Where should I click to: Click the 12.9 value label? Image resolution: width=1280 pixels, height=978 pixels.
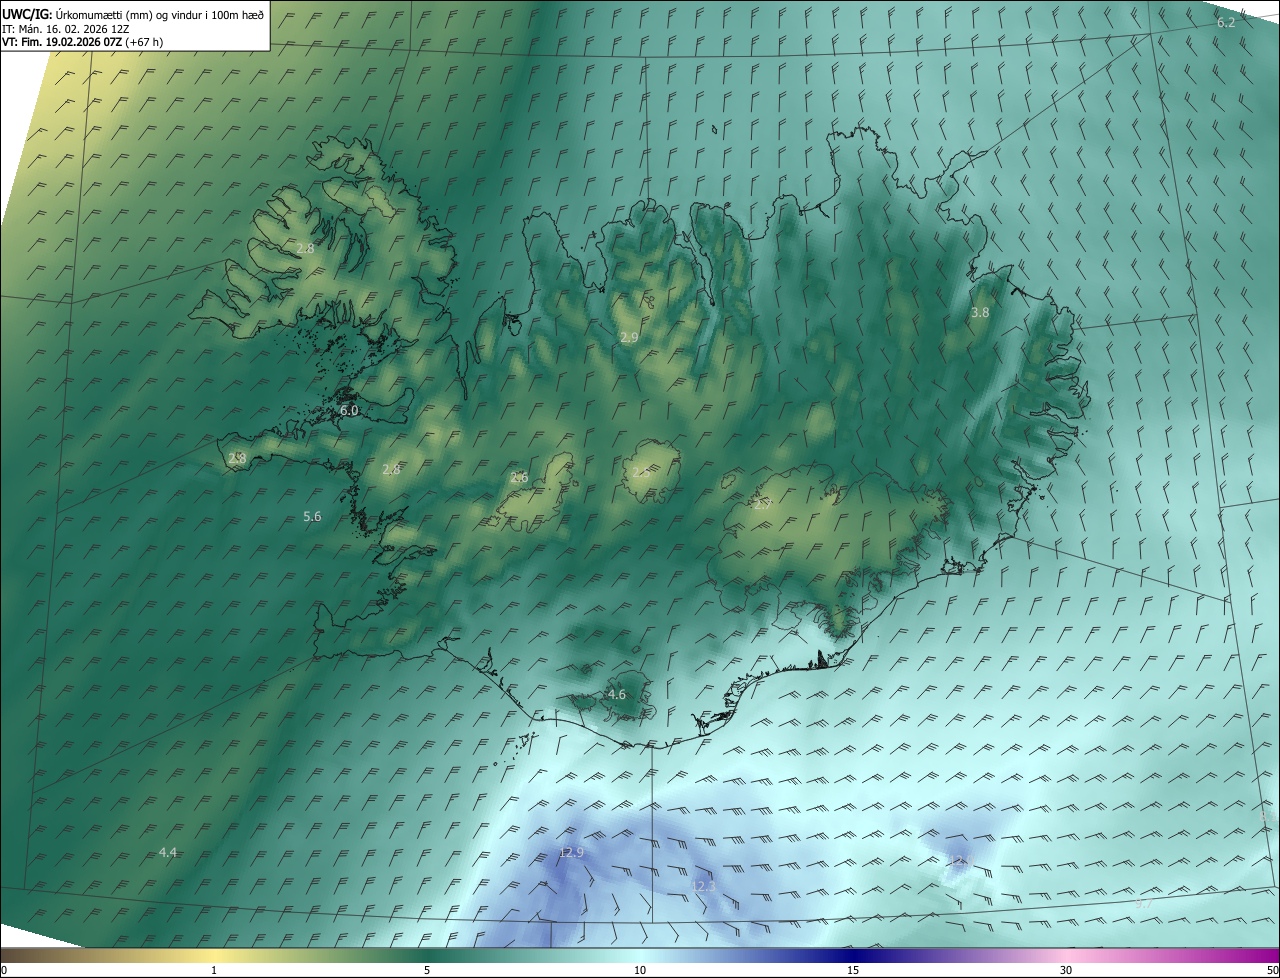570,852
